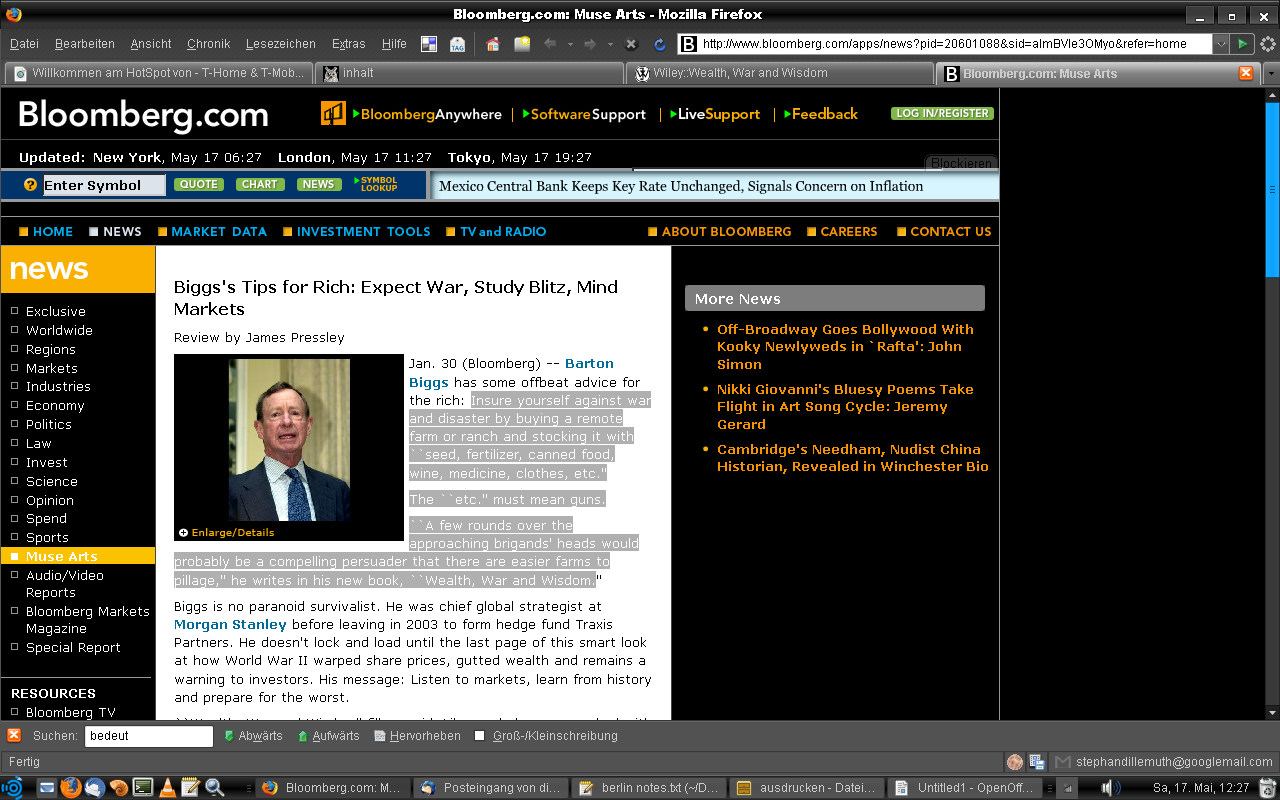Click the green Go arrow next to URL
The image size is (1280, 800).
point(1242,44)
